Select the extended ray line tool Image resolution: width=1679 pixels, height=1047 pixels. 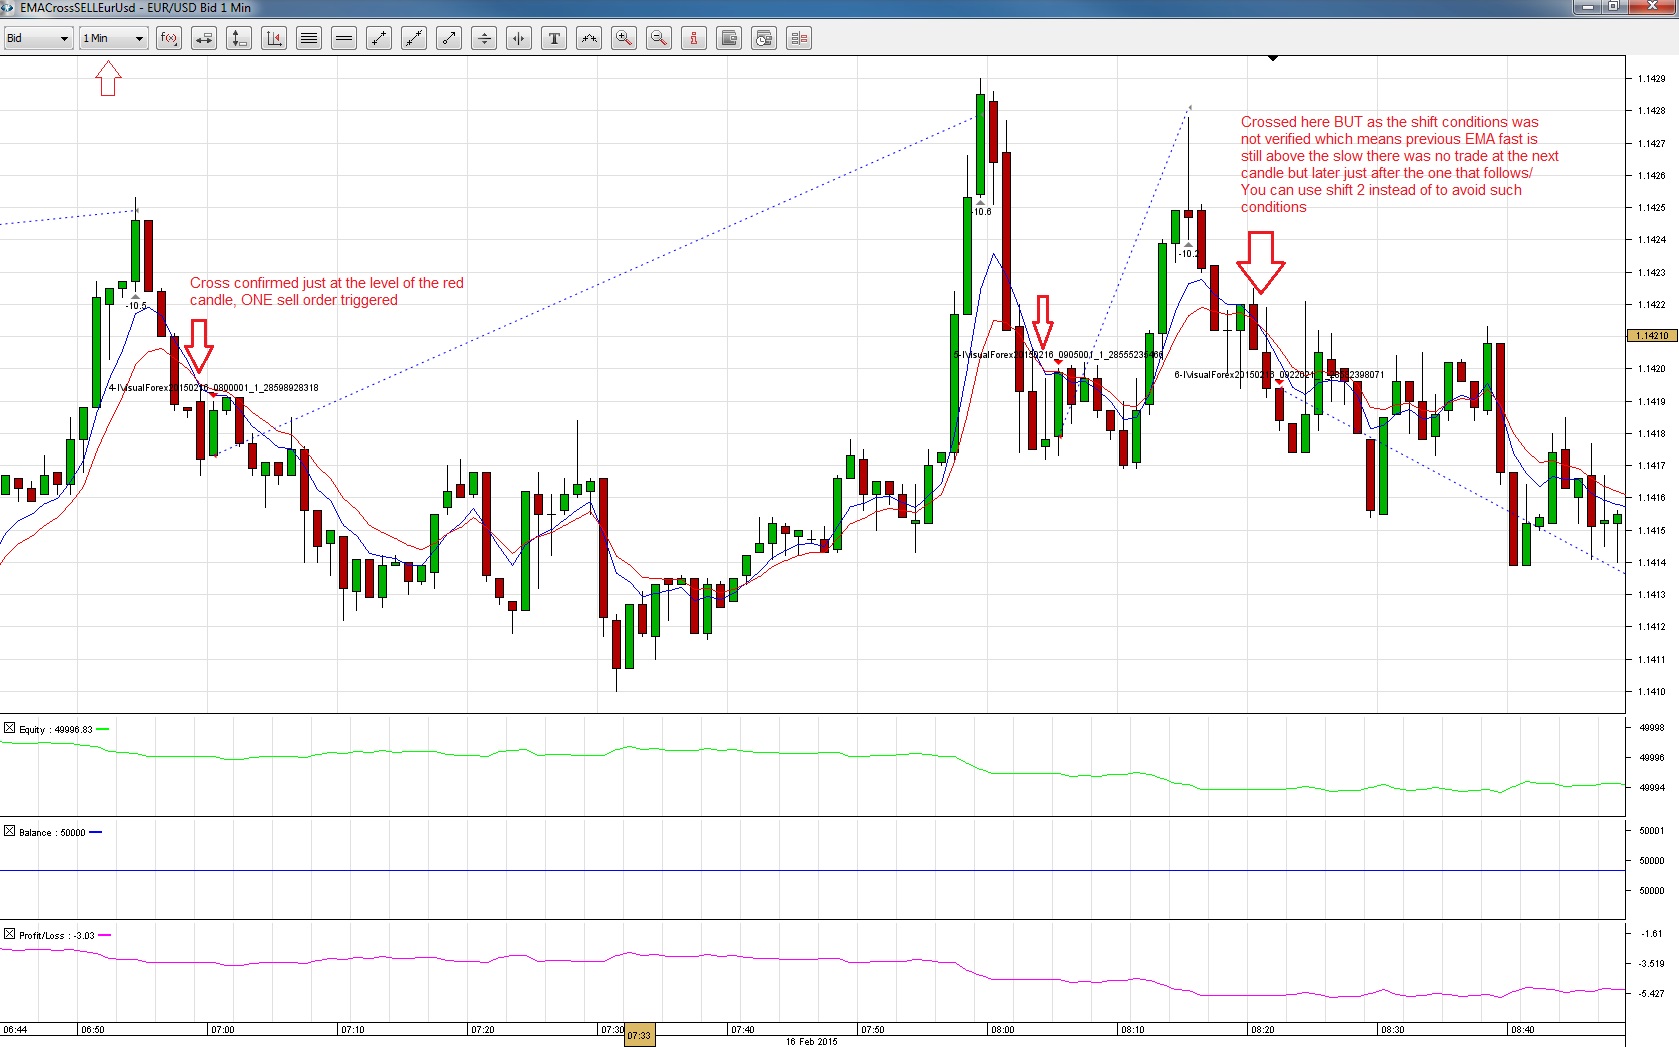point(414,38)
